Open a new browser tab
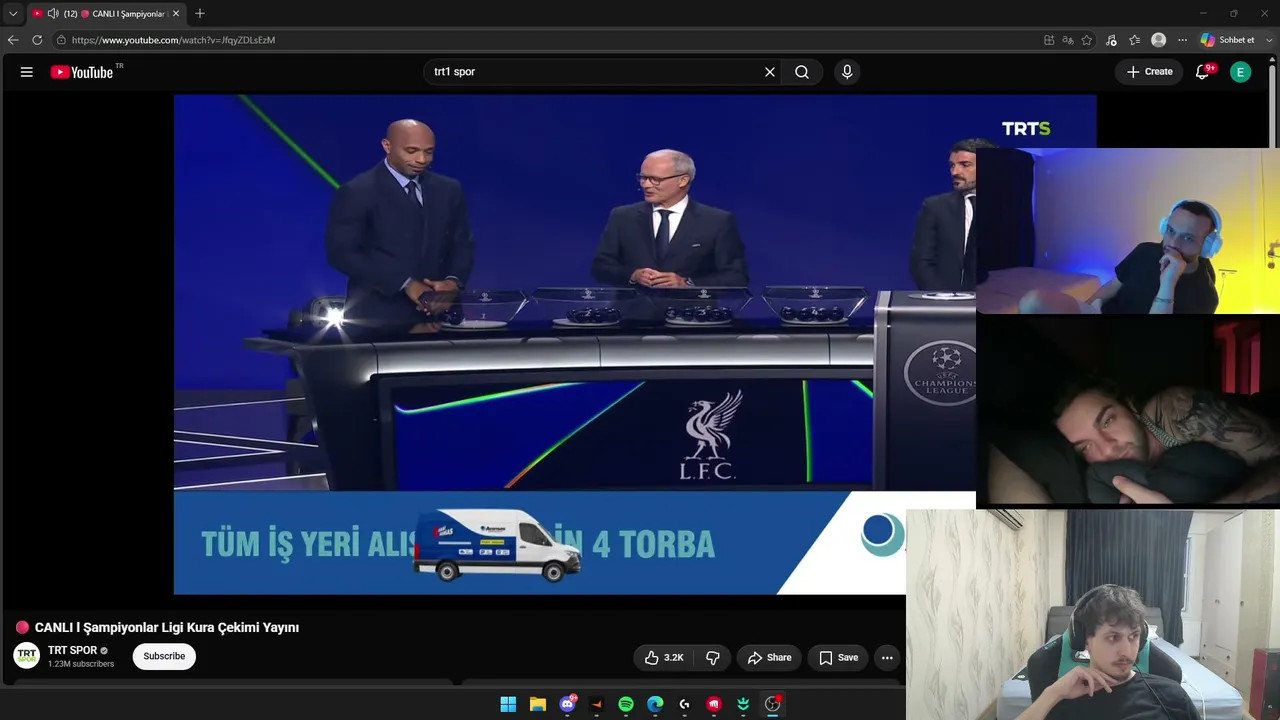 (x=200, y=14)
